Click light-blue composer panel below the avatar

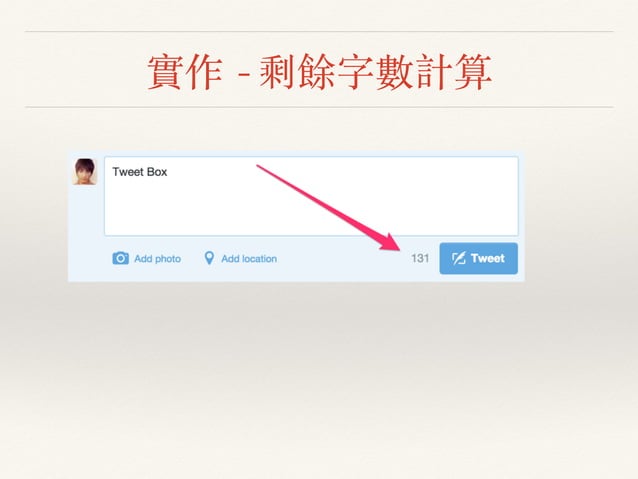tap(85, 232)
